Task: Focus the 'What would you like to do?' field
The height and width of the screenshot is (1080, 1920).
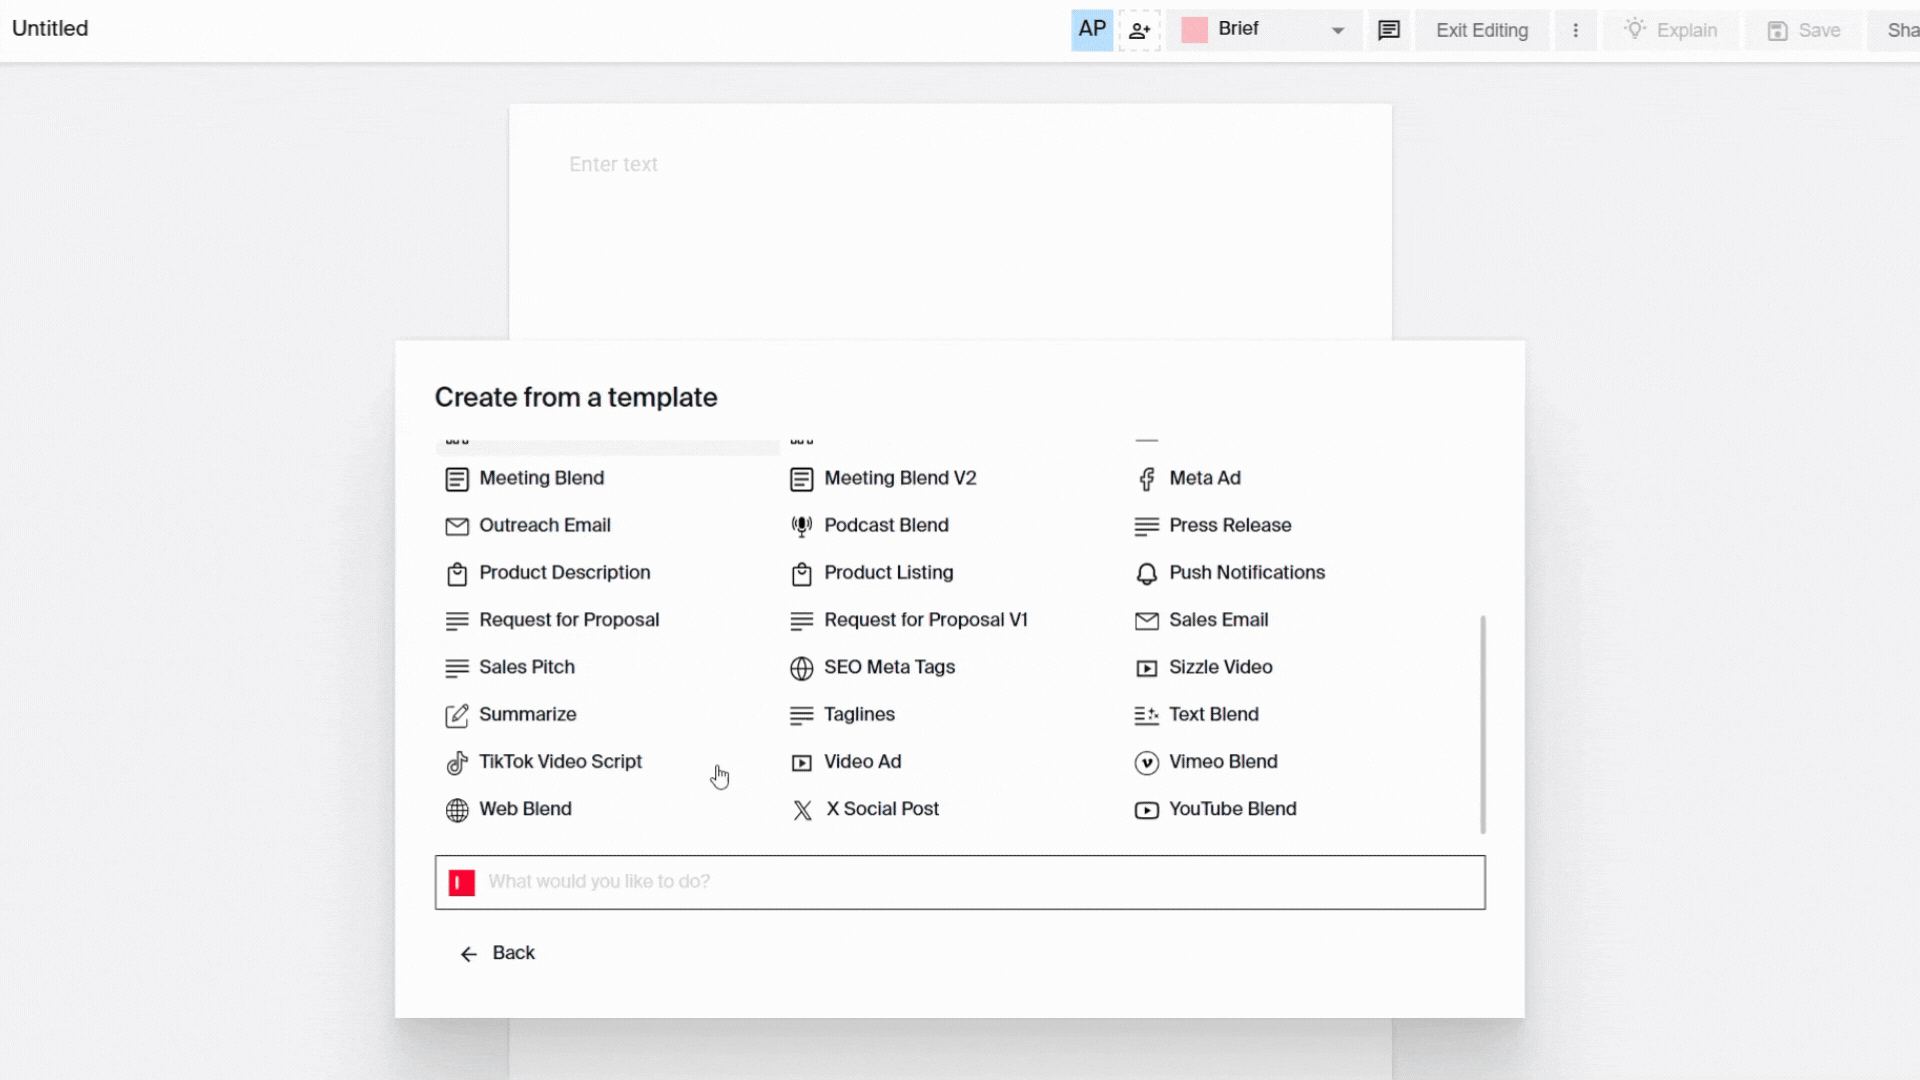Action: (960, 882)
